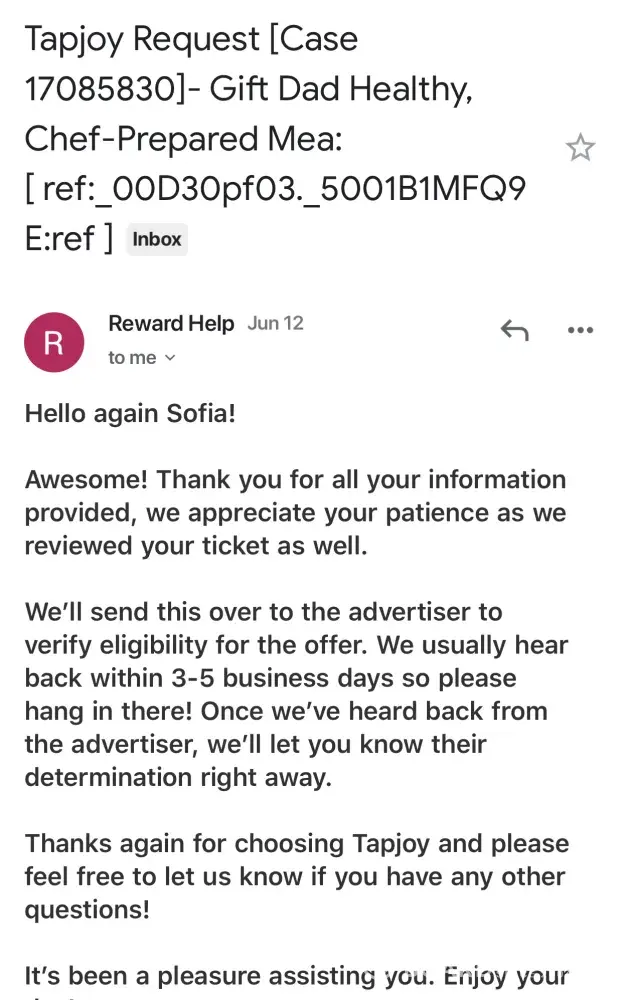Tap the Jun 12 date stamp
623x1000 pixels.
click(x=275, y=323)
